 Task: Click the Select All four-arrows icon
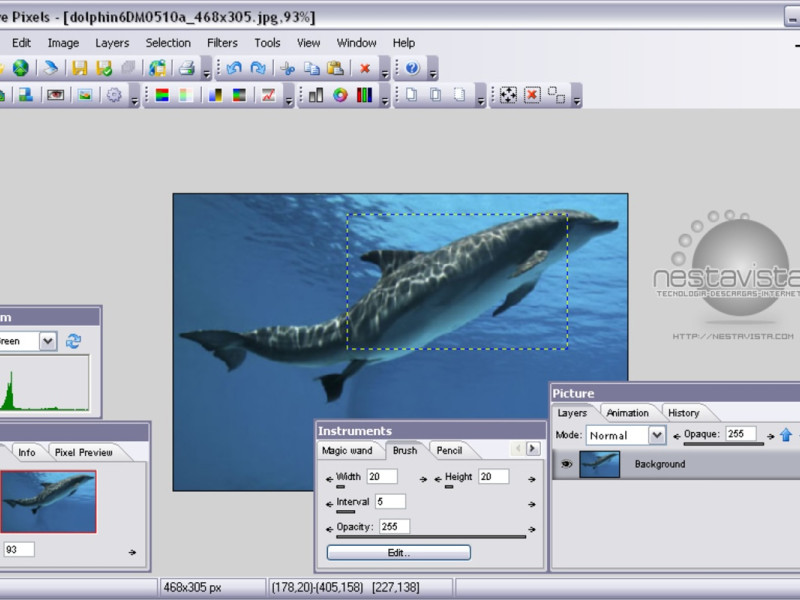coord(508,95)
